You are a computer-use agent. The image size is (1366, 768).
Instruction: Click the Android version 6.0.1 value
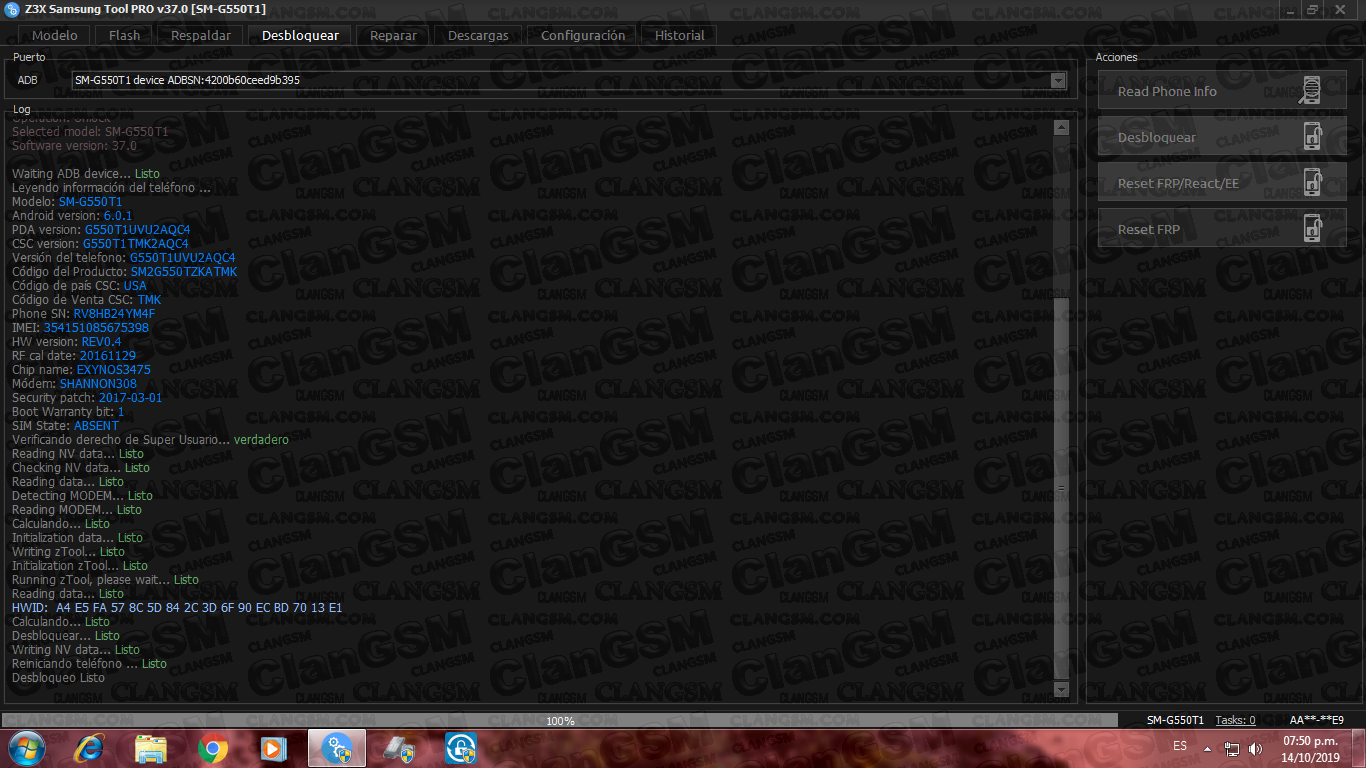(118, 216)
